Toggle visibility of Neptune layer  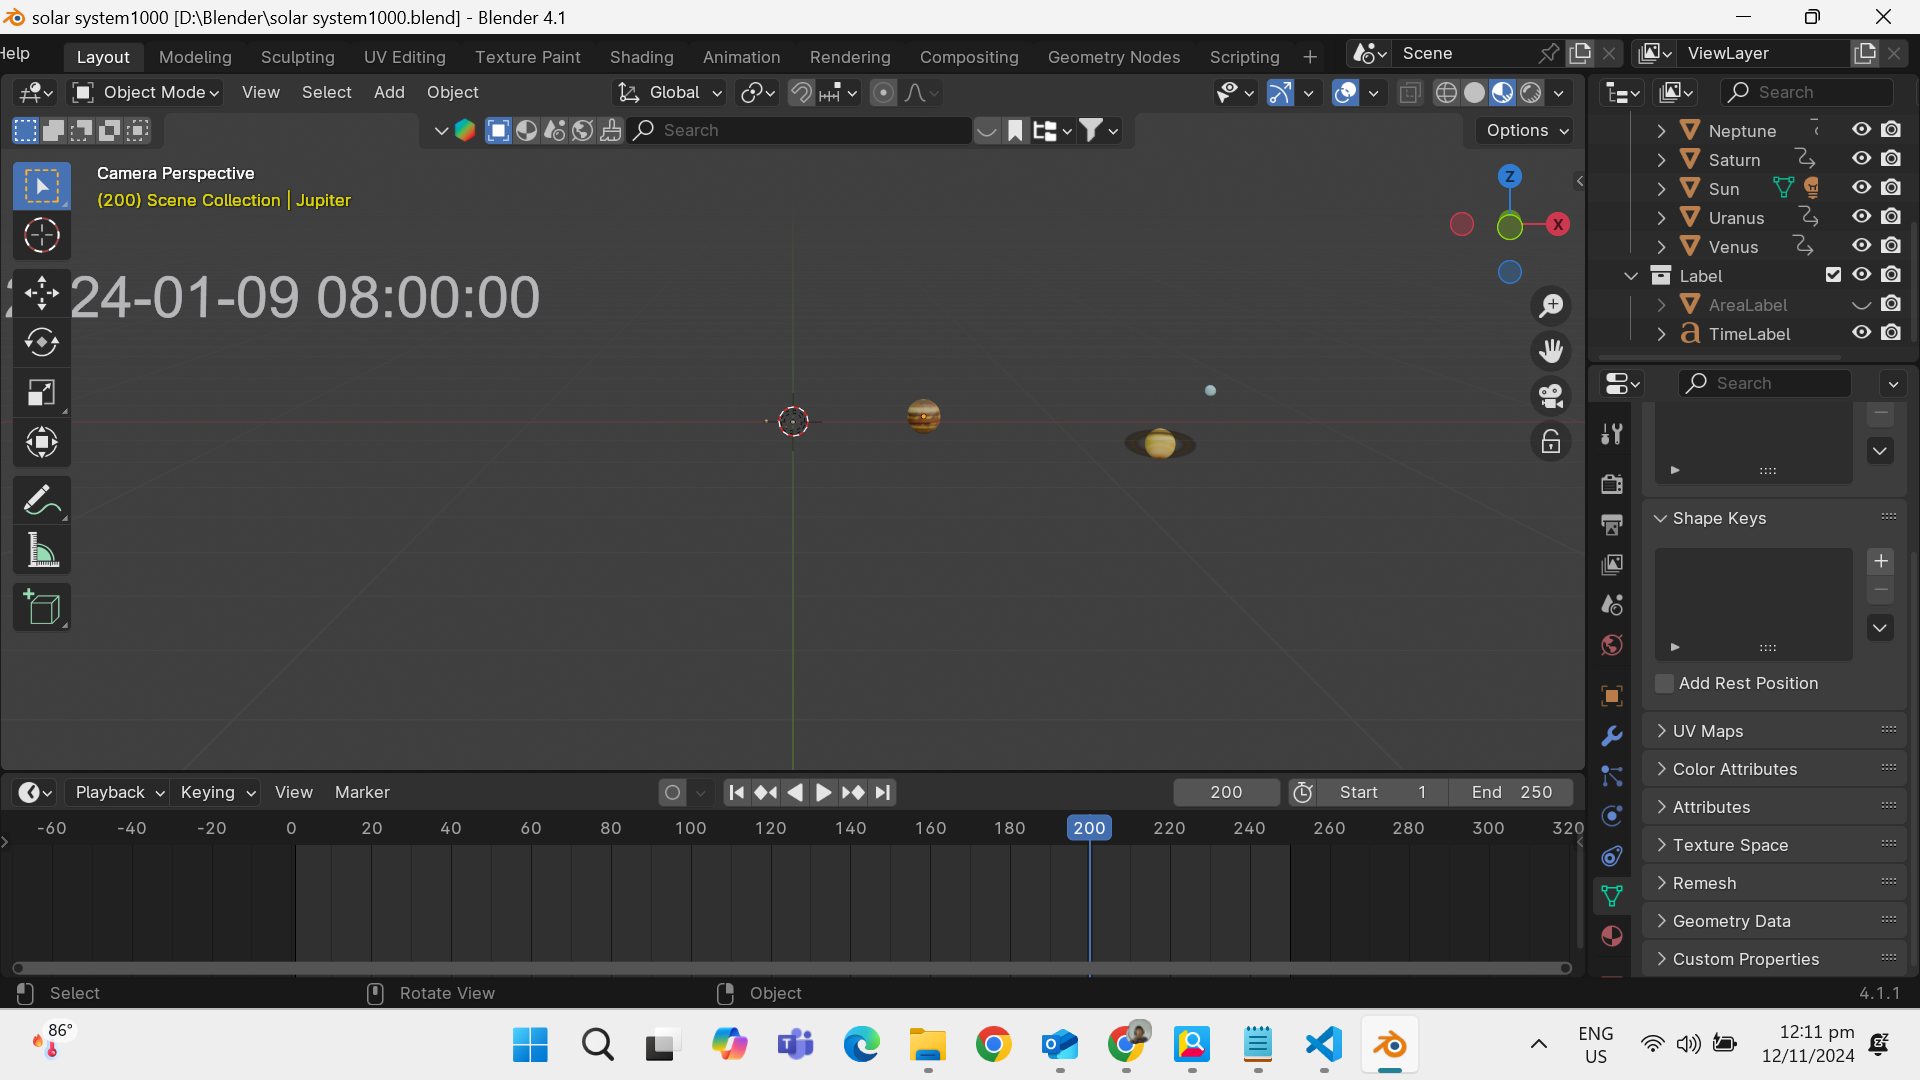click(1862, 129)
